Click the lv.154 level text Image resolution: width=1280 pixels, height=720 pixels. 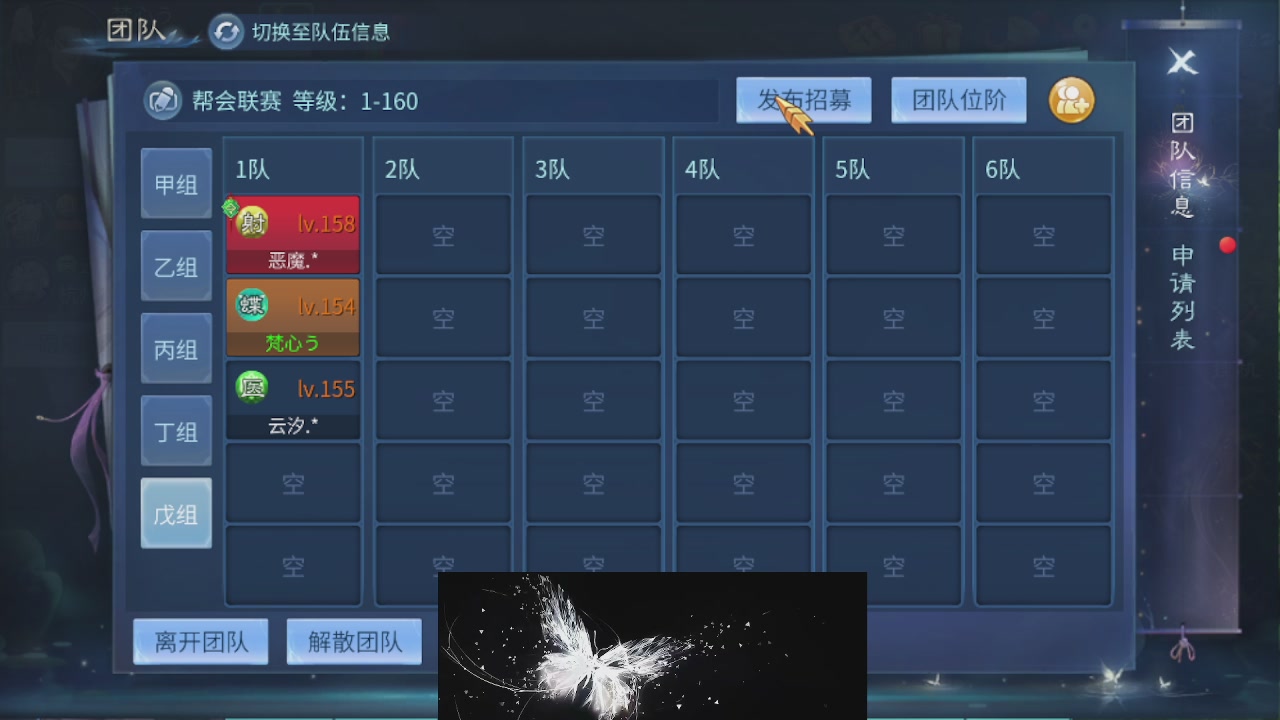[x=326, y=306]
